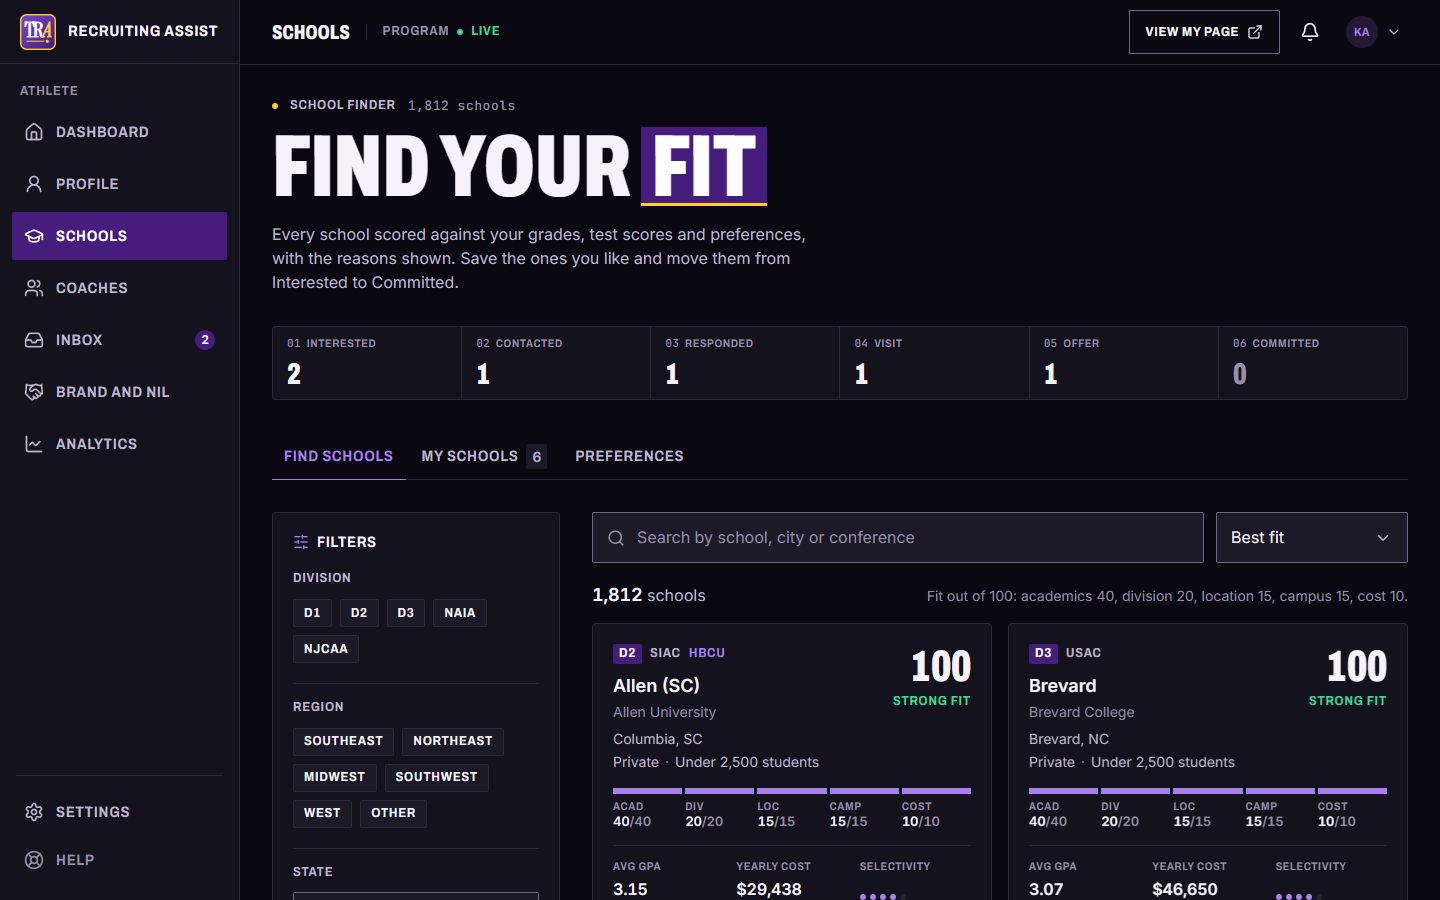Image resolution: width=1440 pixels, height=900 pixels.
Task: Open the Dashboard sidebar item
Action: coord(119,132)
